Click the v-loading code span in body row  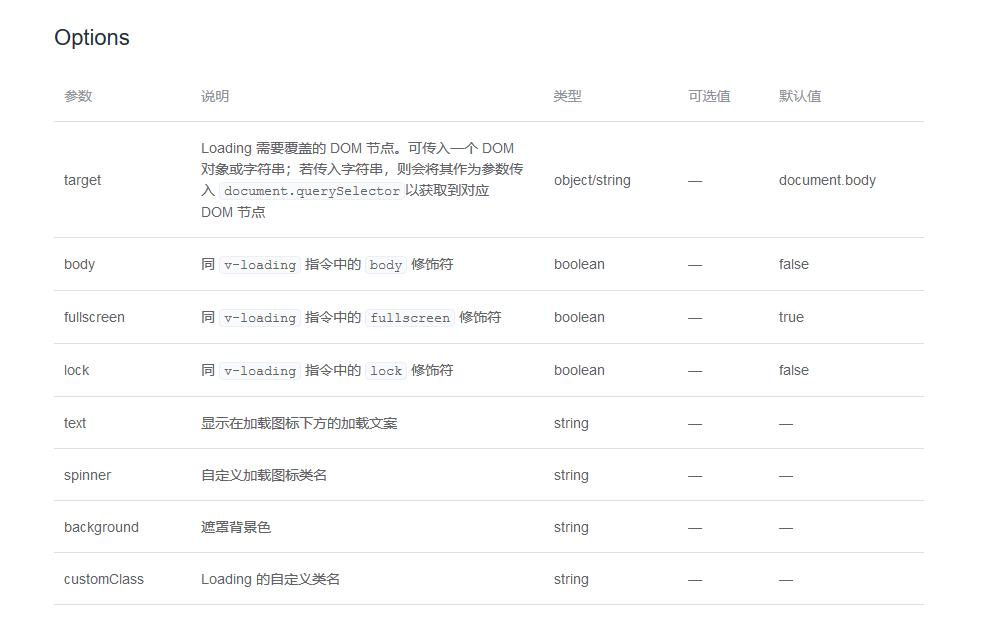[259, 264]
